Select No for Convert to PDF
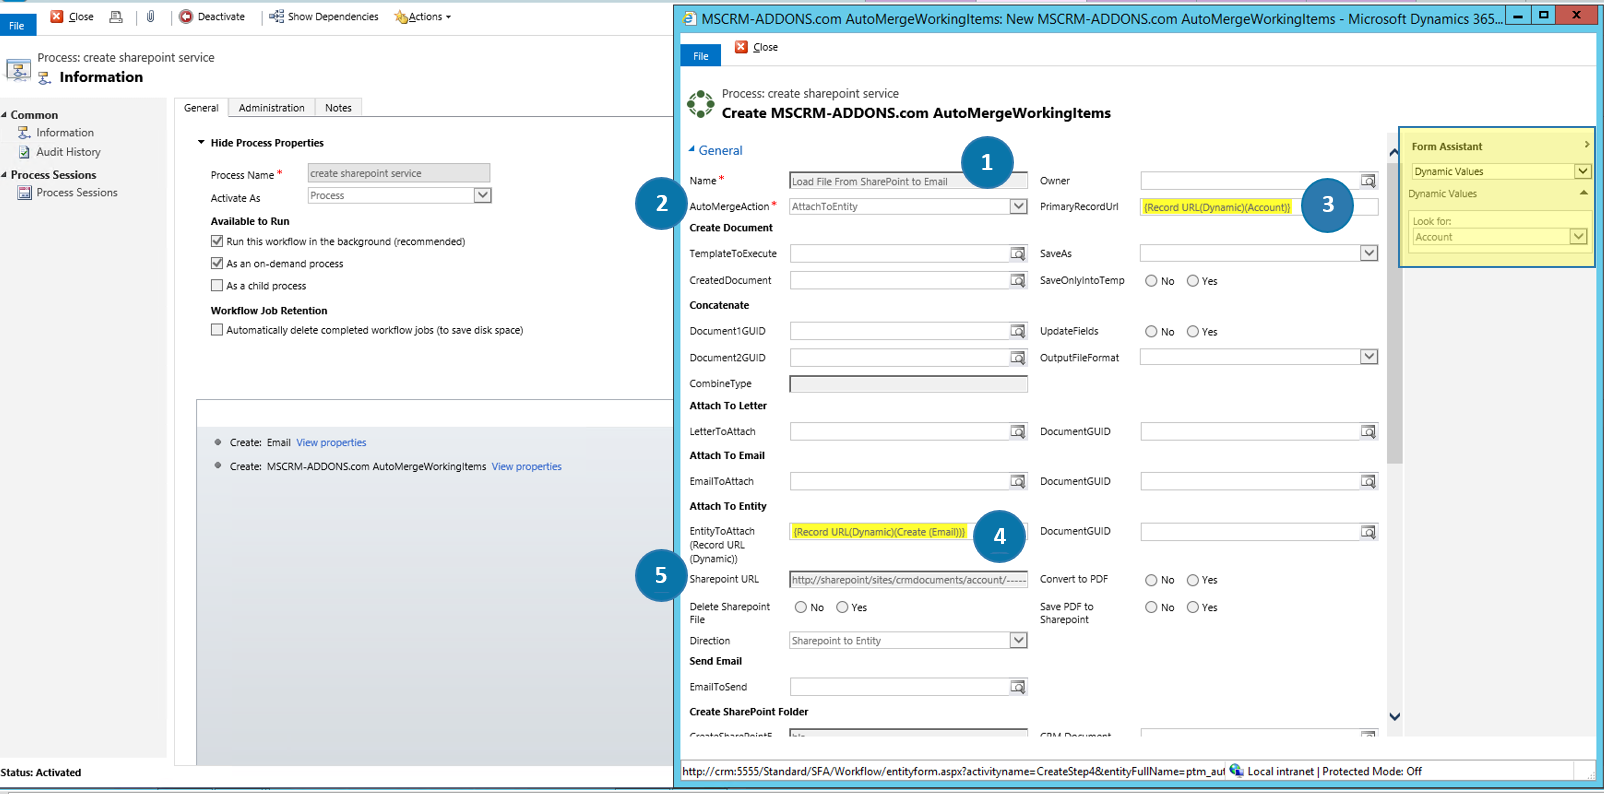Viewport: 1604px width, 794px height. tap(1151, 580)
